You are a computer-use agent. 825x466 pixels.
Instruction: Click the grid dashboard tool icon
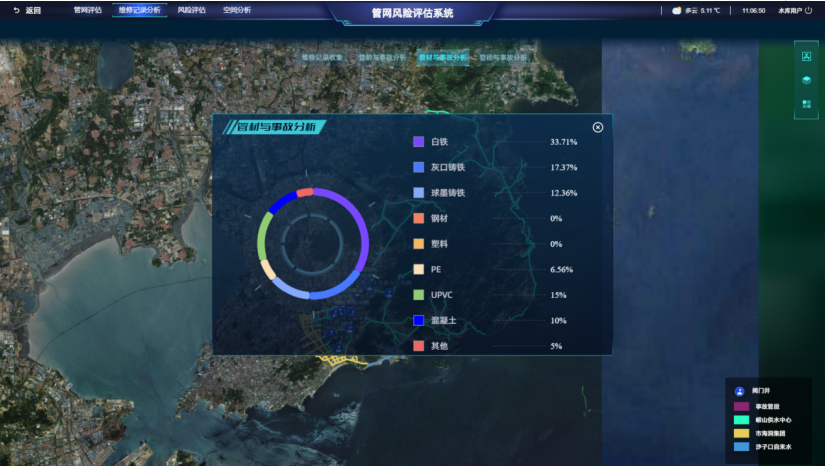pyautogui.click(x=806, y=104)
